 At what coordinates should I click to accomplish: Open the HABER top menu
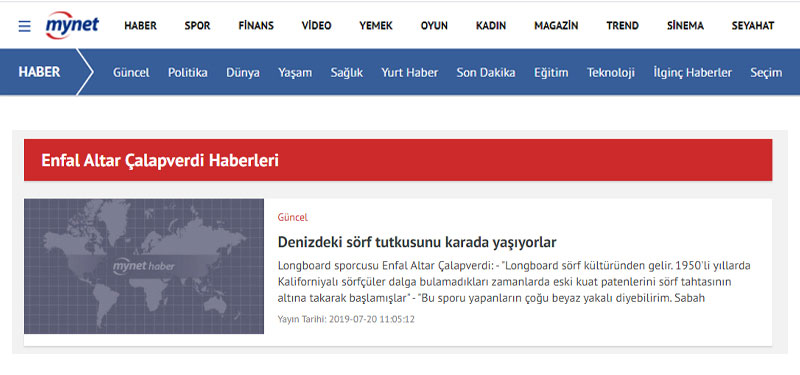click(140, 26)
